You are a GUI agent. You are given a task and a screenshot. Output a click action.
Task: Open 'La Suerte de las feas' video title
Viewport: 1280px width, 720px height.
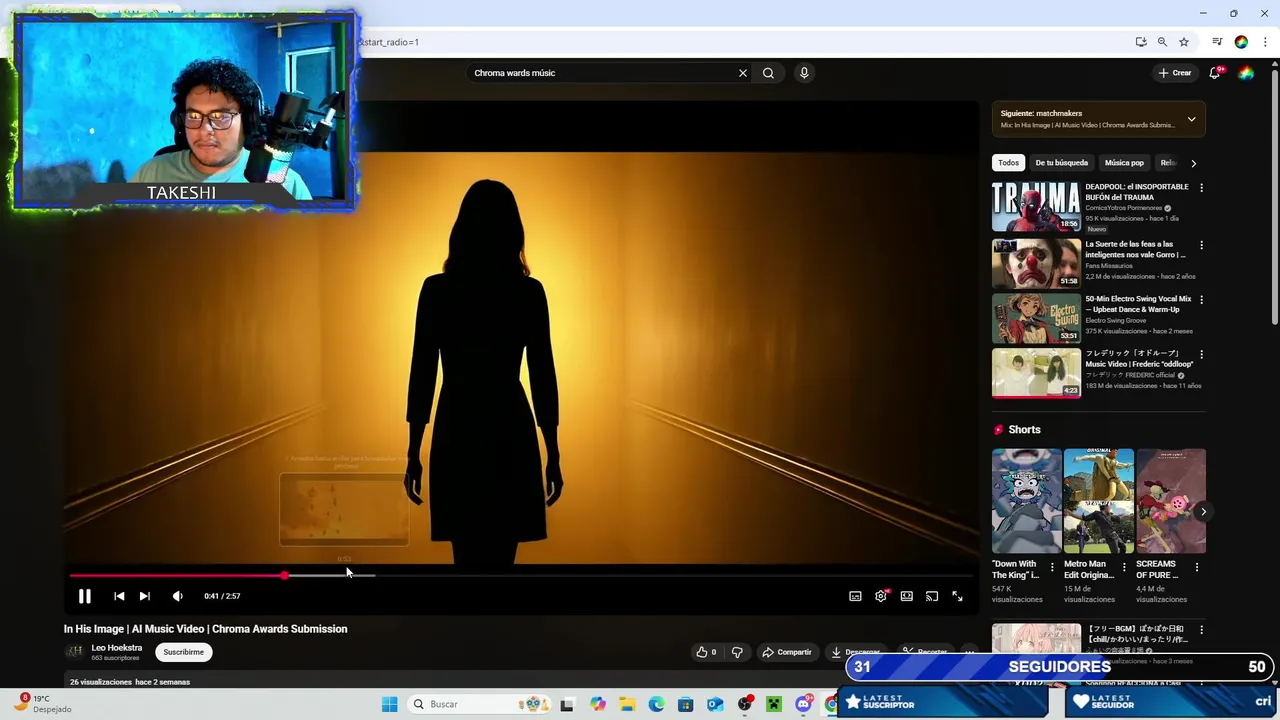1135,249
